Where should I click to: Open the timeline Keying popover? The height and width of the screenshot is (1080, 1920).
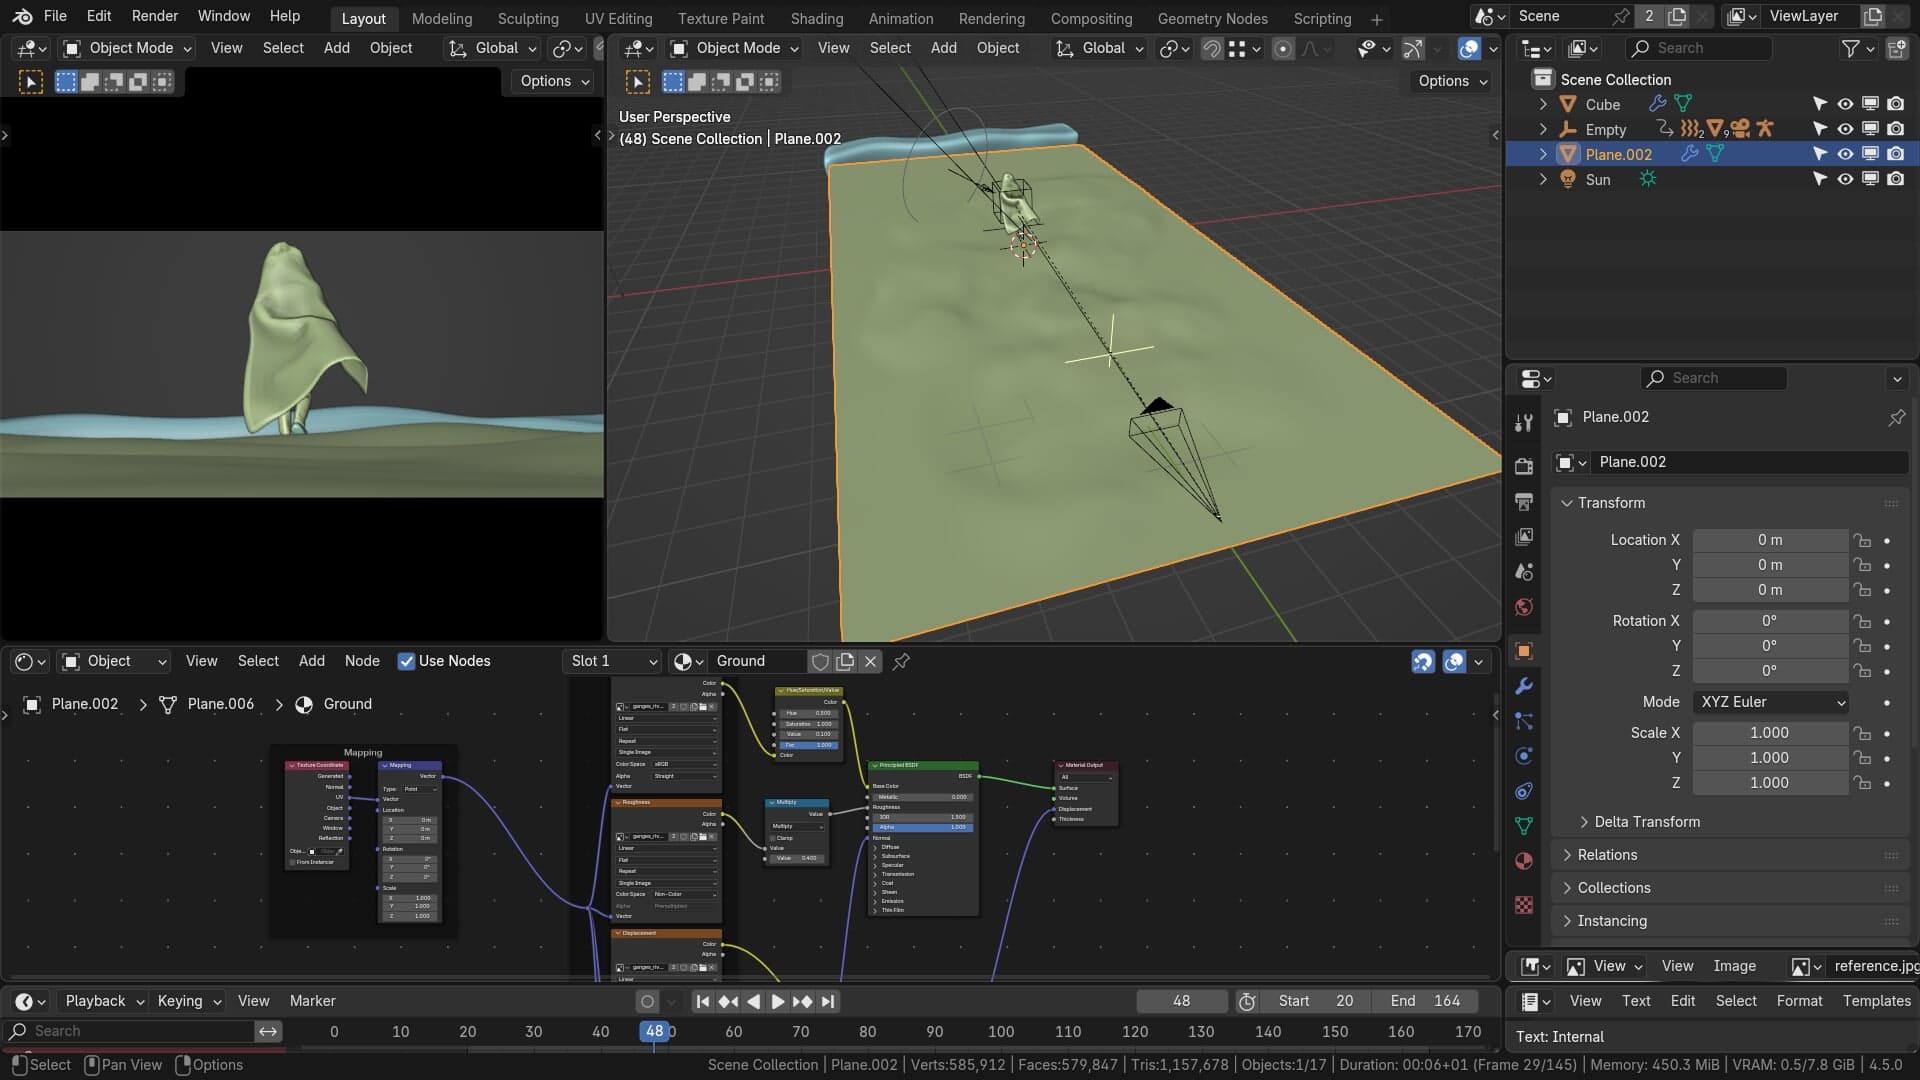(188, 1001)
